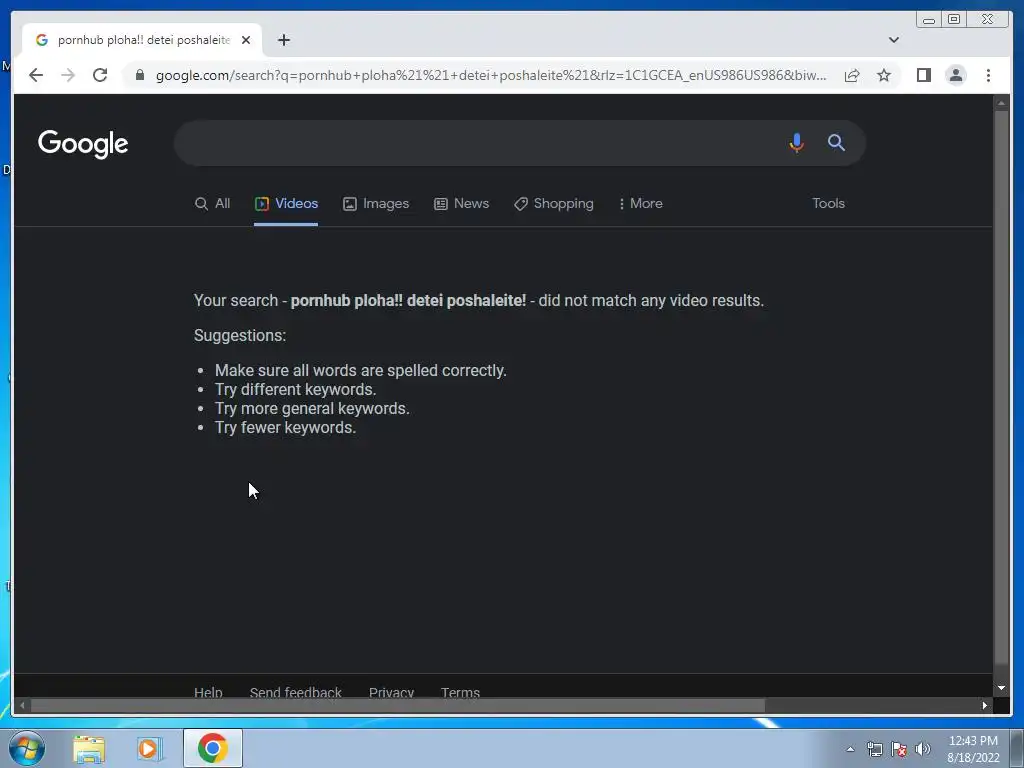Image resolution: width=1024 pixels, height=768 pixels.
Task: Submit the search with the magnifier icon
Action: point(837,142)
